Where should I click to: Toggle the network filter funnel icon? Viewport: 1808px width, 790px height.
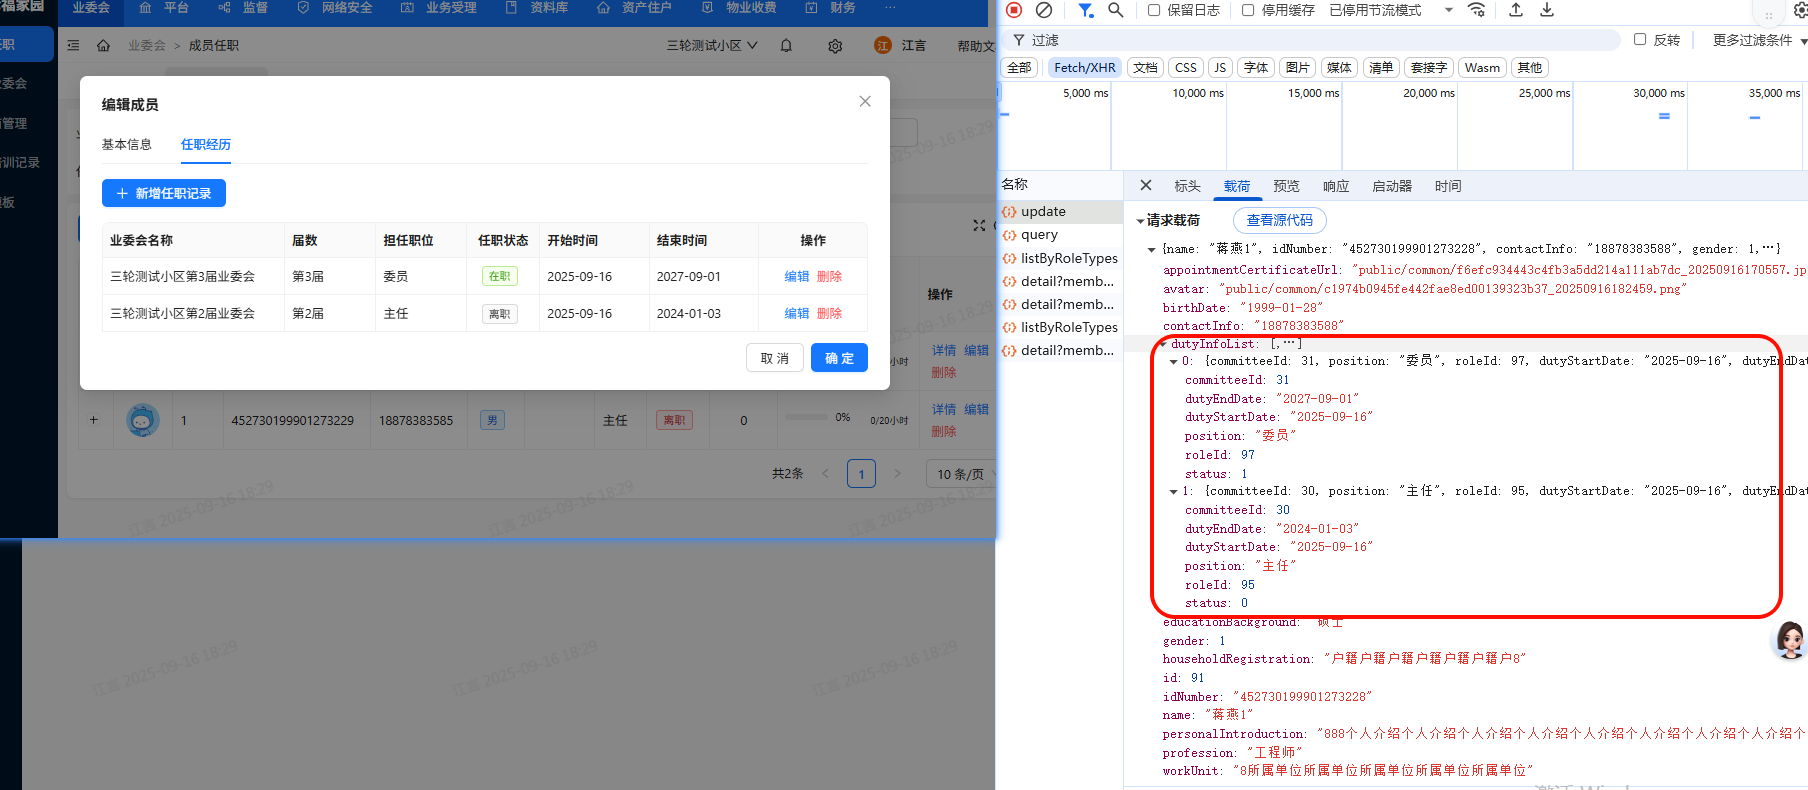(x=1085, y=10)
